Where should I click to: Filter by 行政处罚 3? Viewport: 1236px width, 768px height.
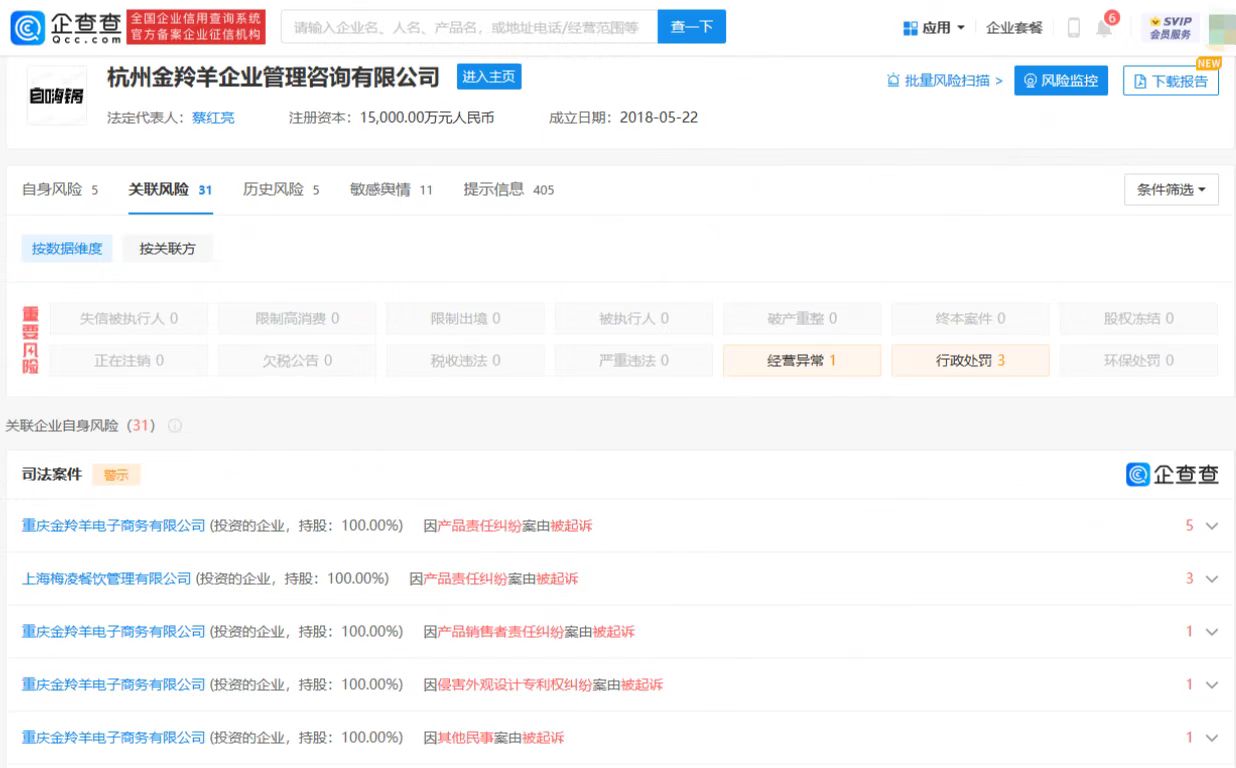pyautogui.click(x=970, y=360)
